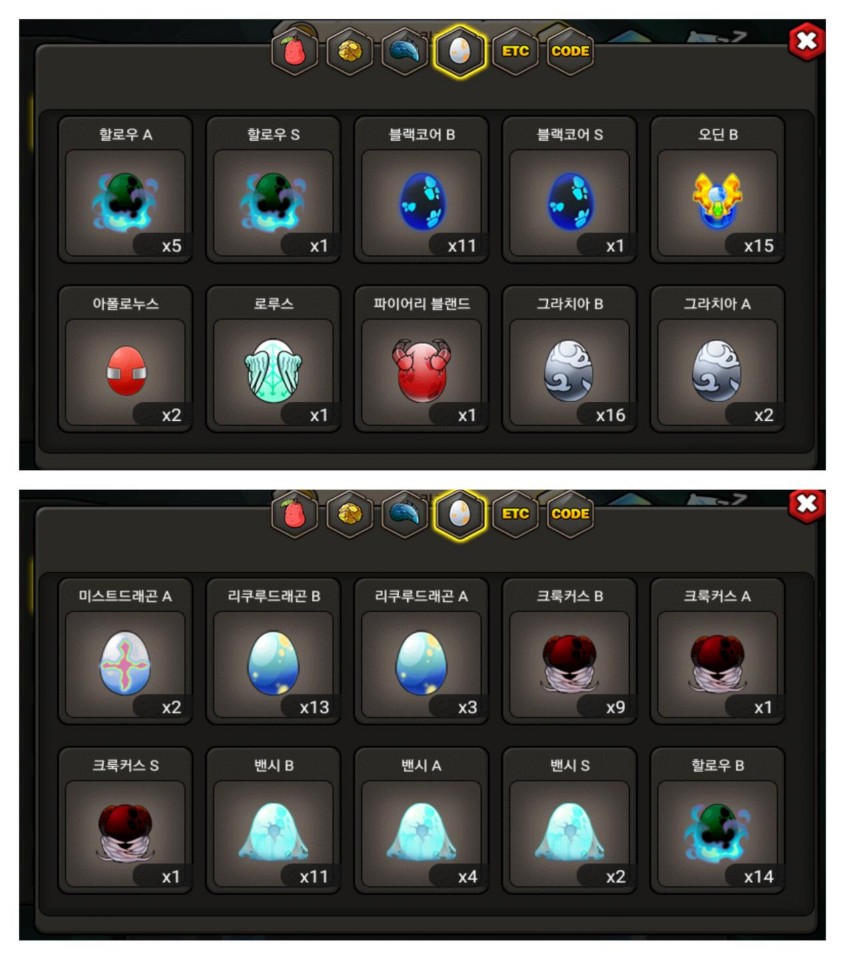Pick the 리쿠루드래곤 B blue egg
The image size is (845, 960).
tap(273, 651)
